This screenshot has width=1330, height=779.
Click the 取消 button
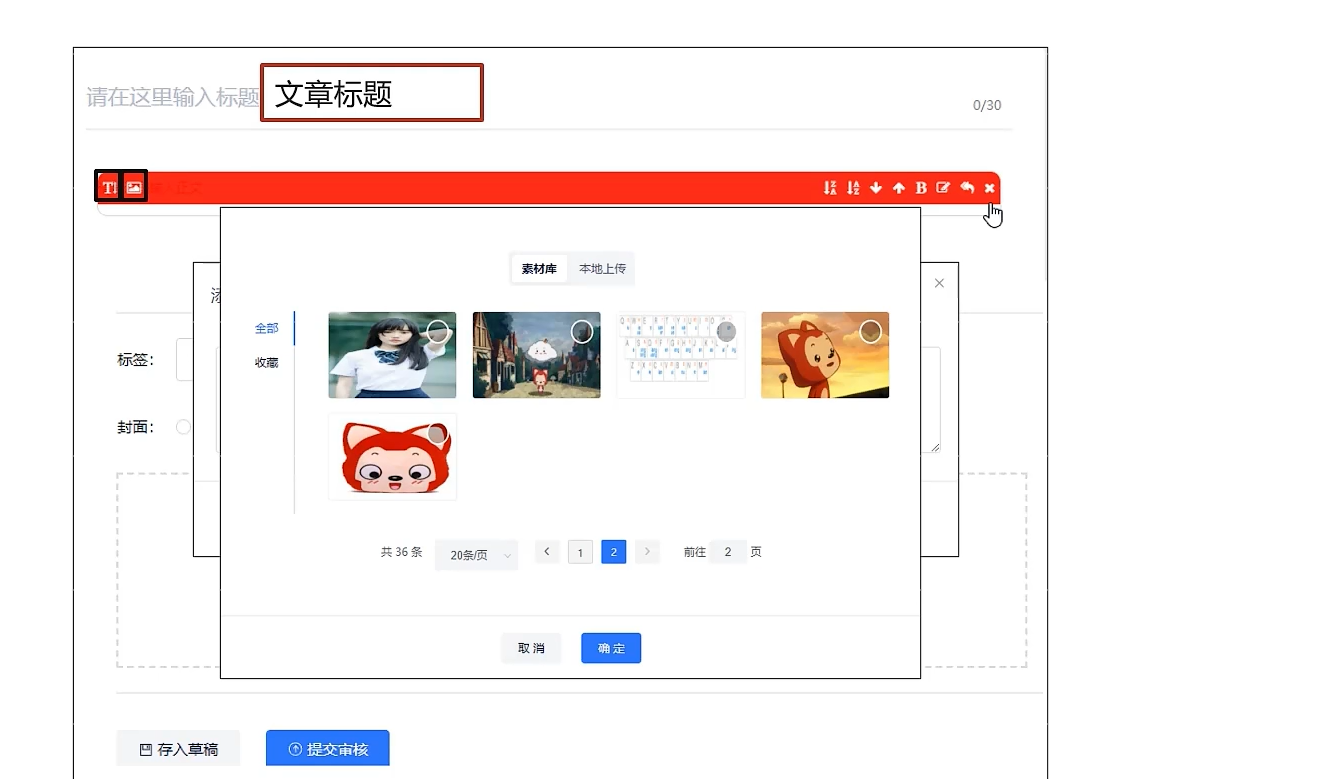[x=531, y=648]
